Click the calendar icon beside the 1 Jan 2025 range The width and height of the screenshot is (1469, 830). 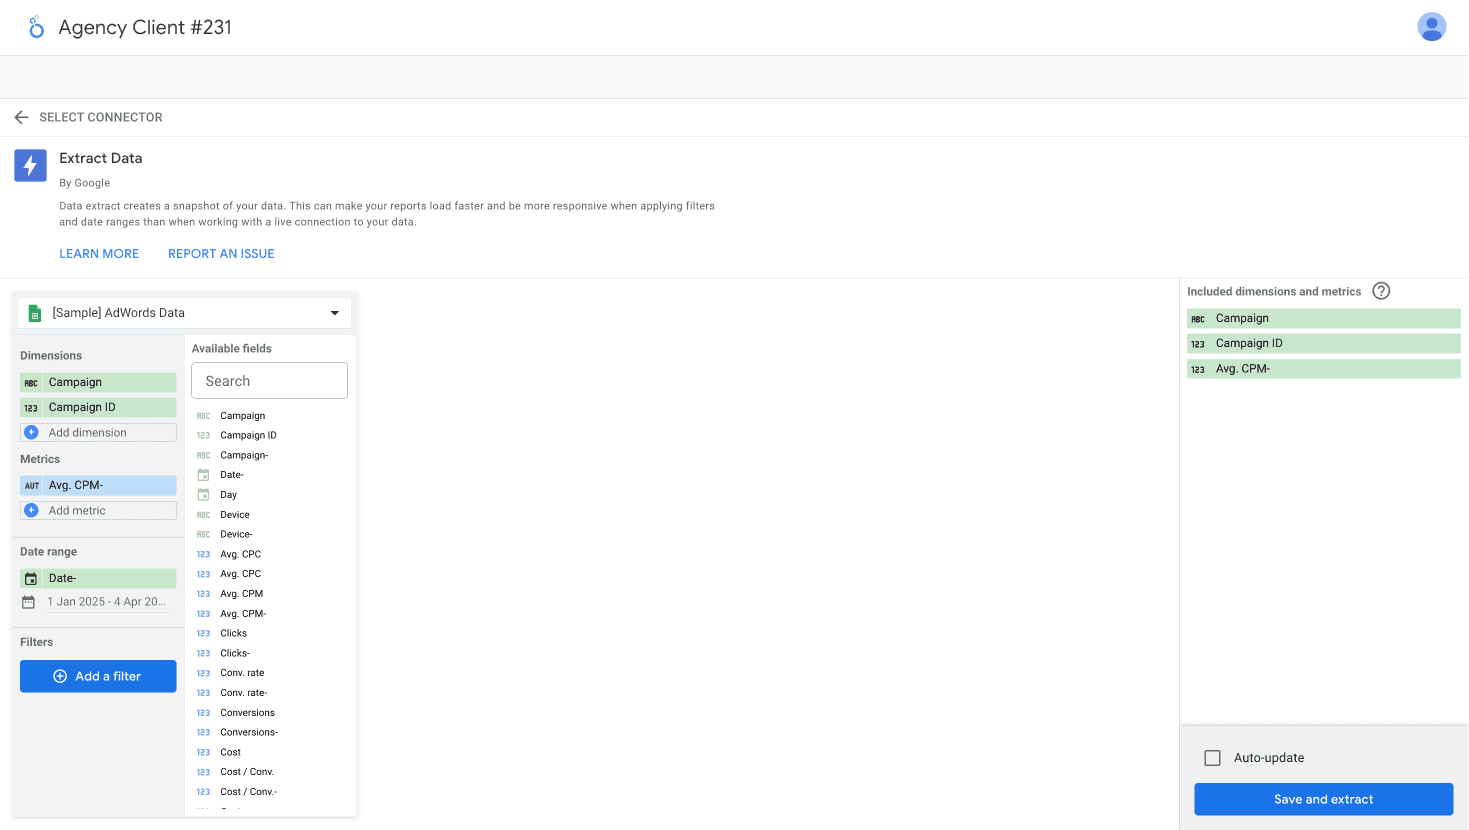pos(31,601)
